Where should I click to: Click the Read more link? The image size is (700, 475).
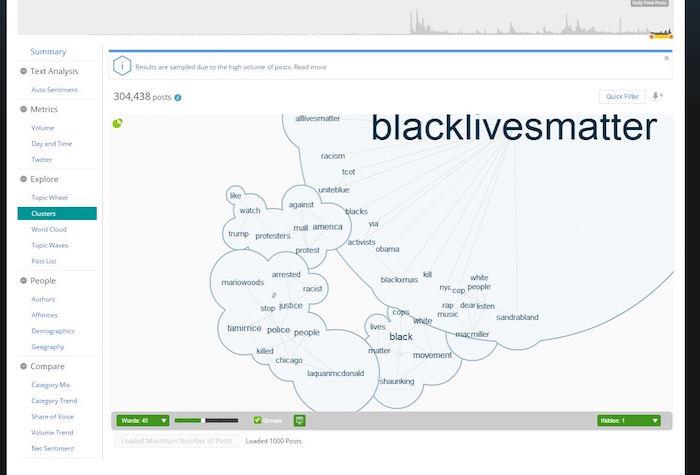click(x=310, y=67)
